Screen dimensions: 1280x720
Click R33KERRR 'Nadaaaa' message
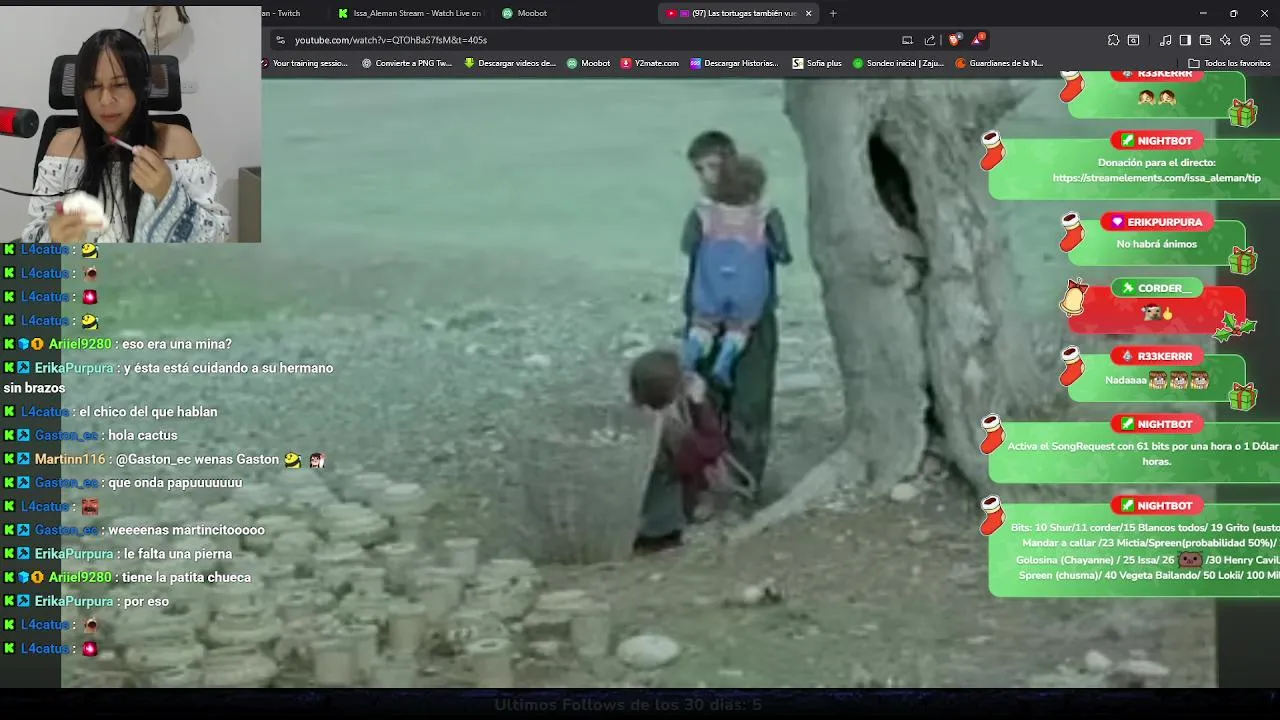pyautogui.click(x=1156, y=380)
